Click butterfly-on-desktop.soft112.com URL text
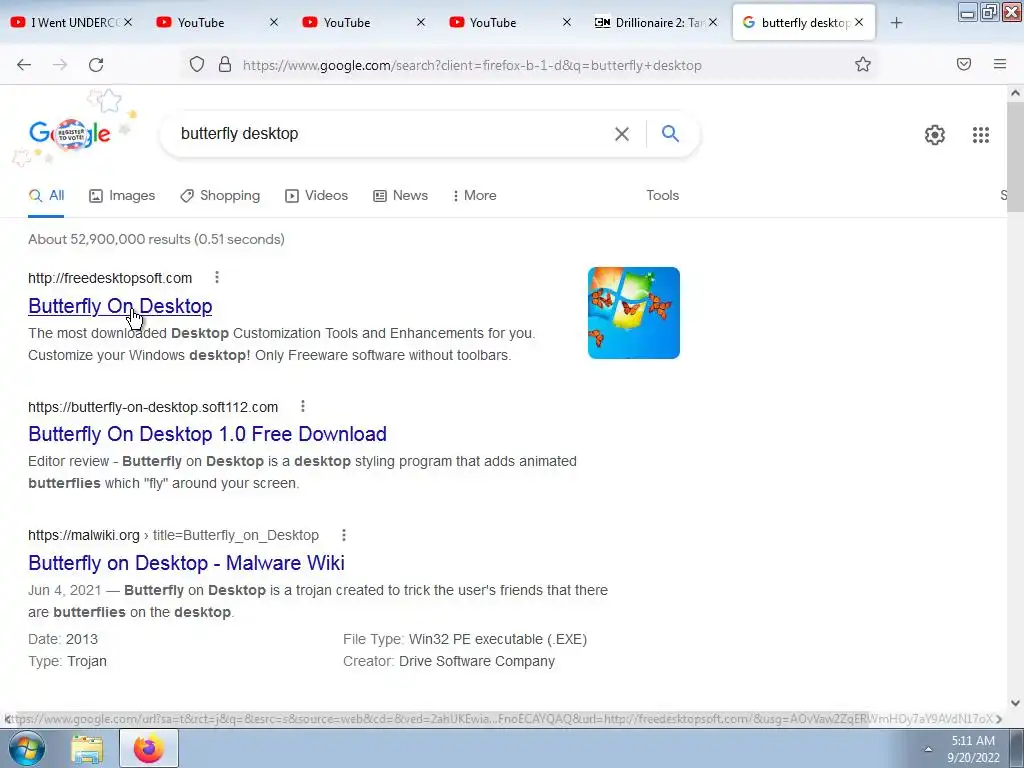Screen dimensions: 1024x768 tap(153, 407)
